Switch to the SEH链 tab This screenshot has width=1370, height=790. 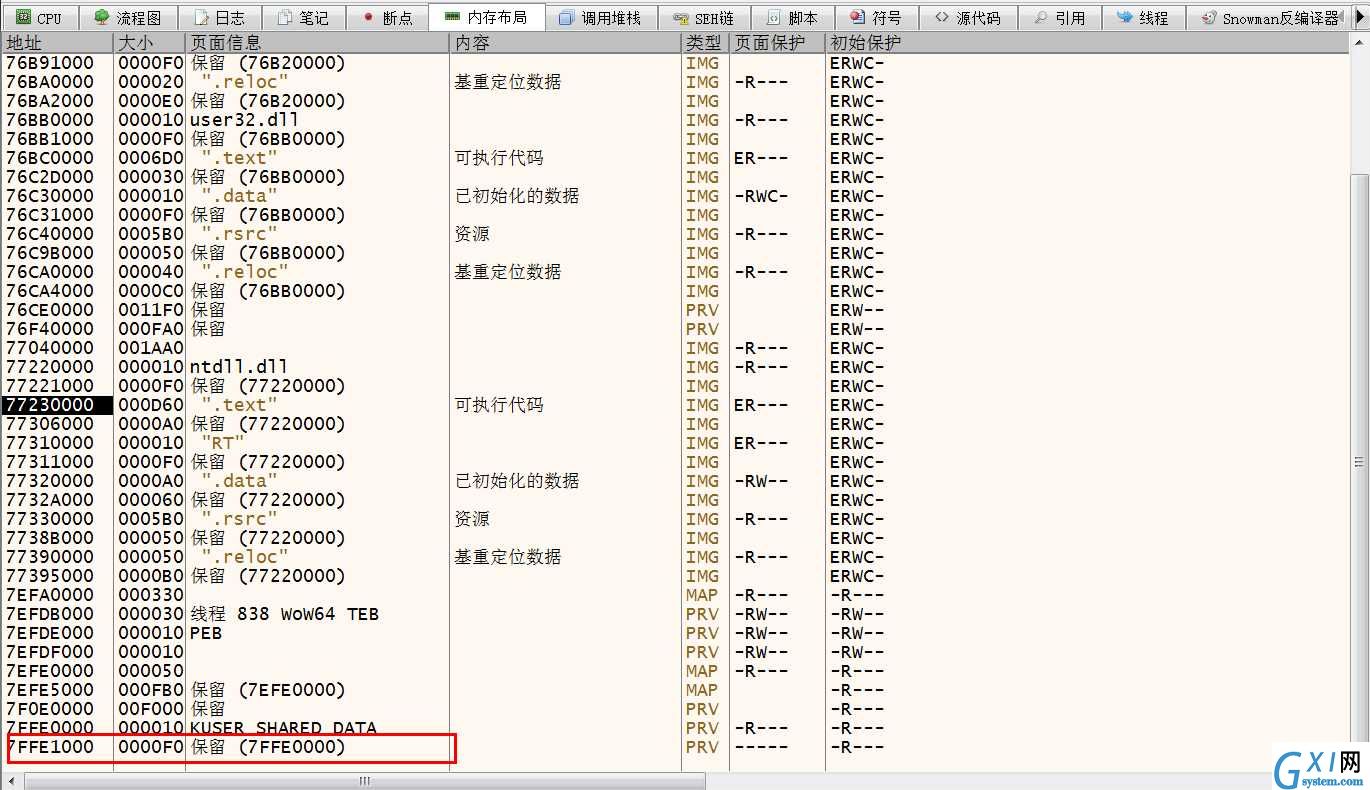tap(703, 18)
